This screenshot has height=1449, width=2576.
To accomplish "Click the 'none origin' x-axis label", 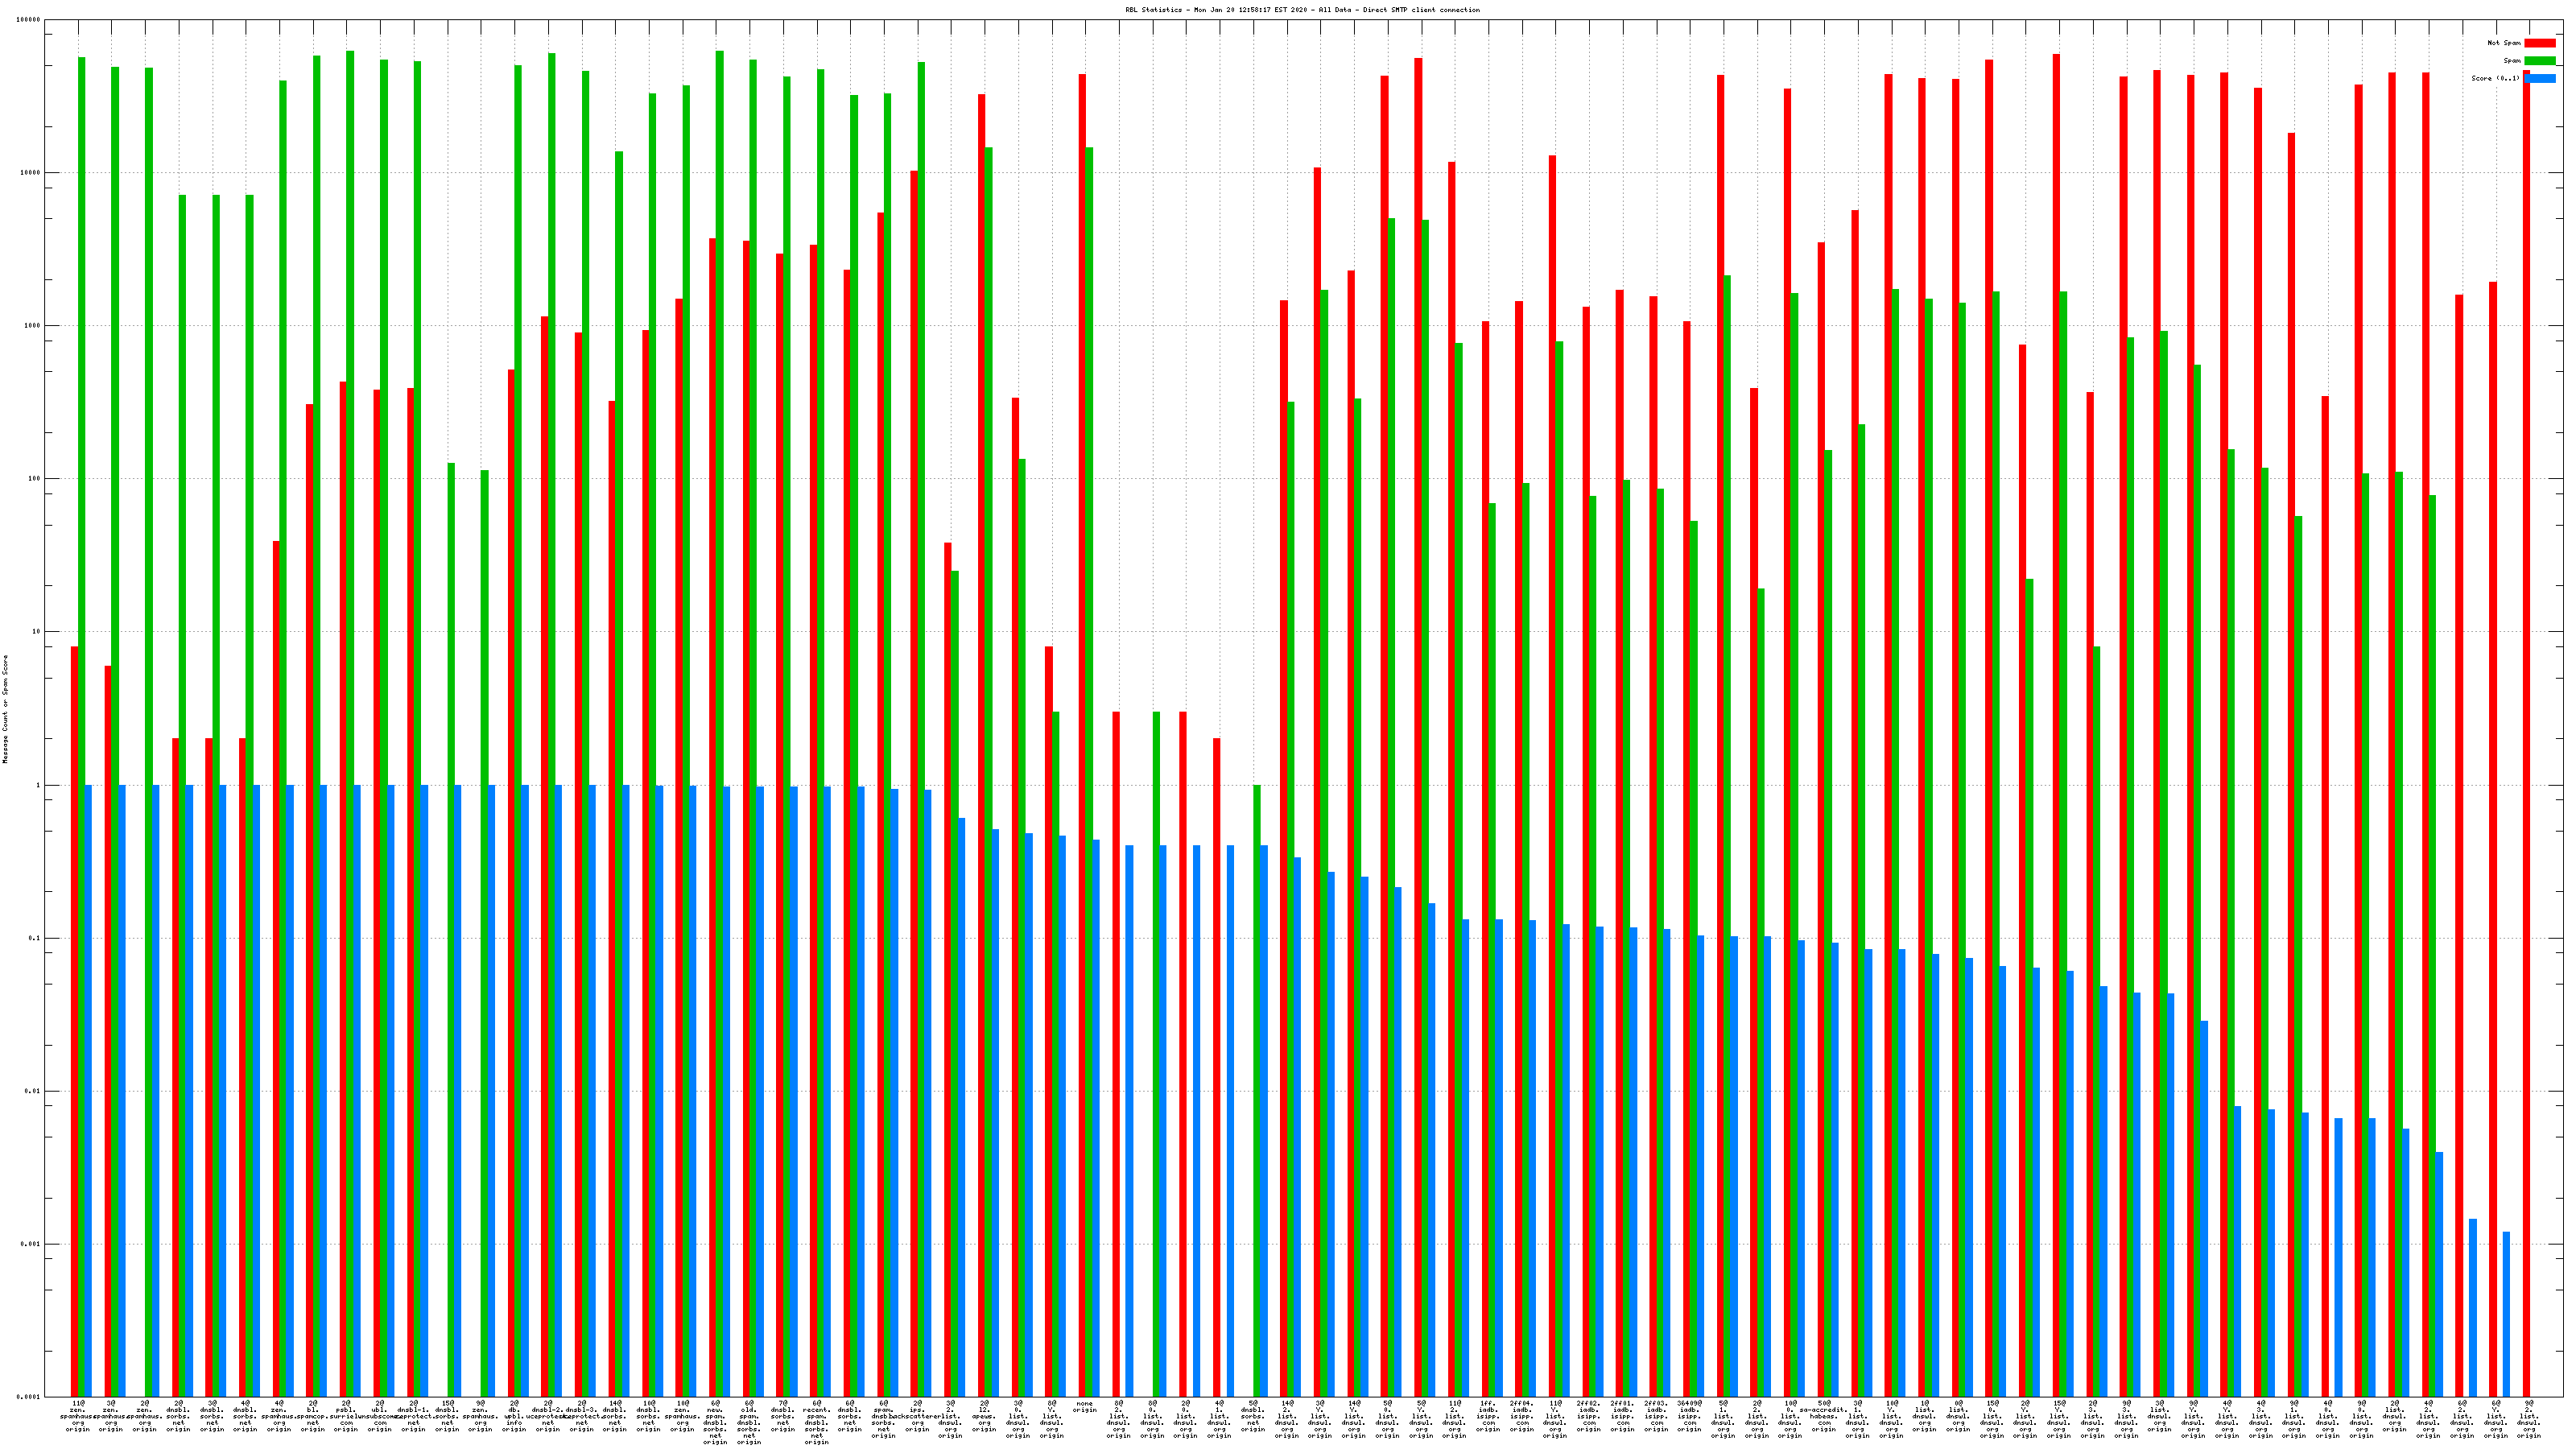I will 1085,1407.
